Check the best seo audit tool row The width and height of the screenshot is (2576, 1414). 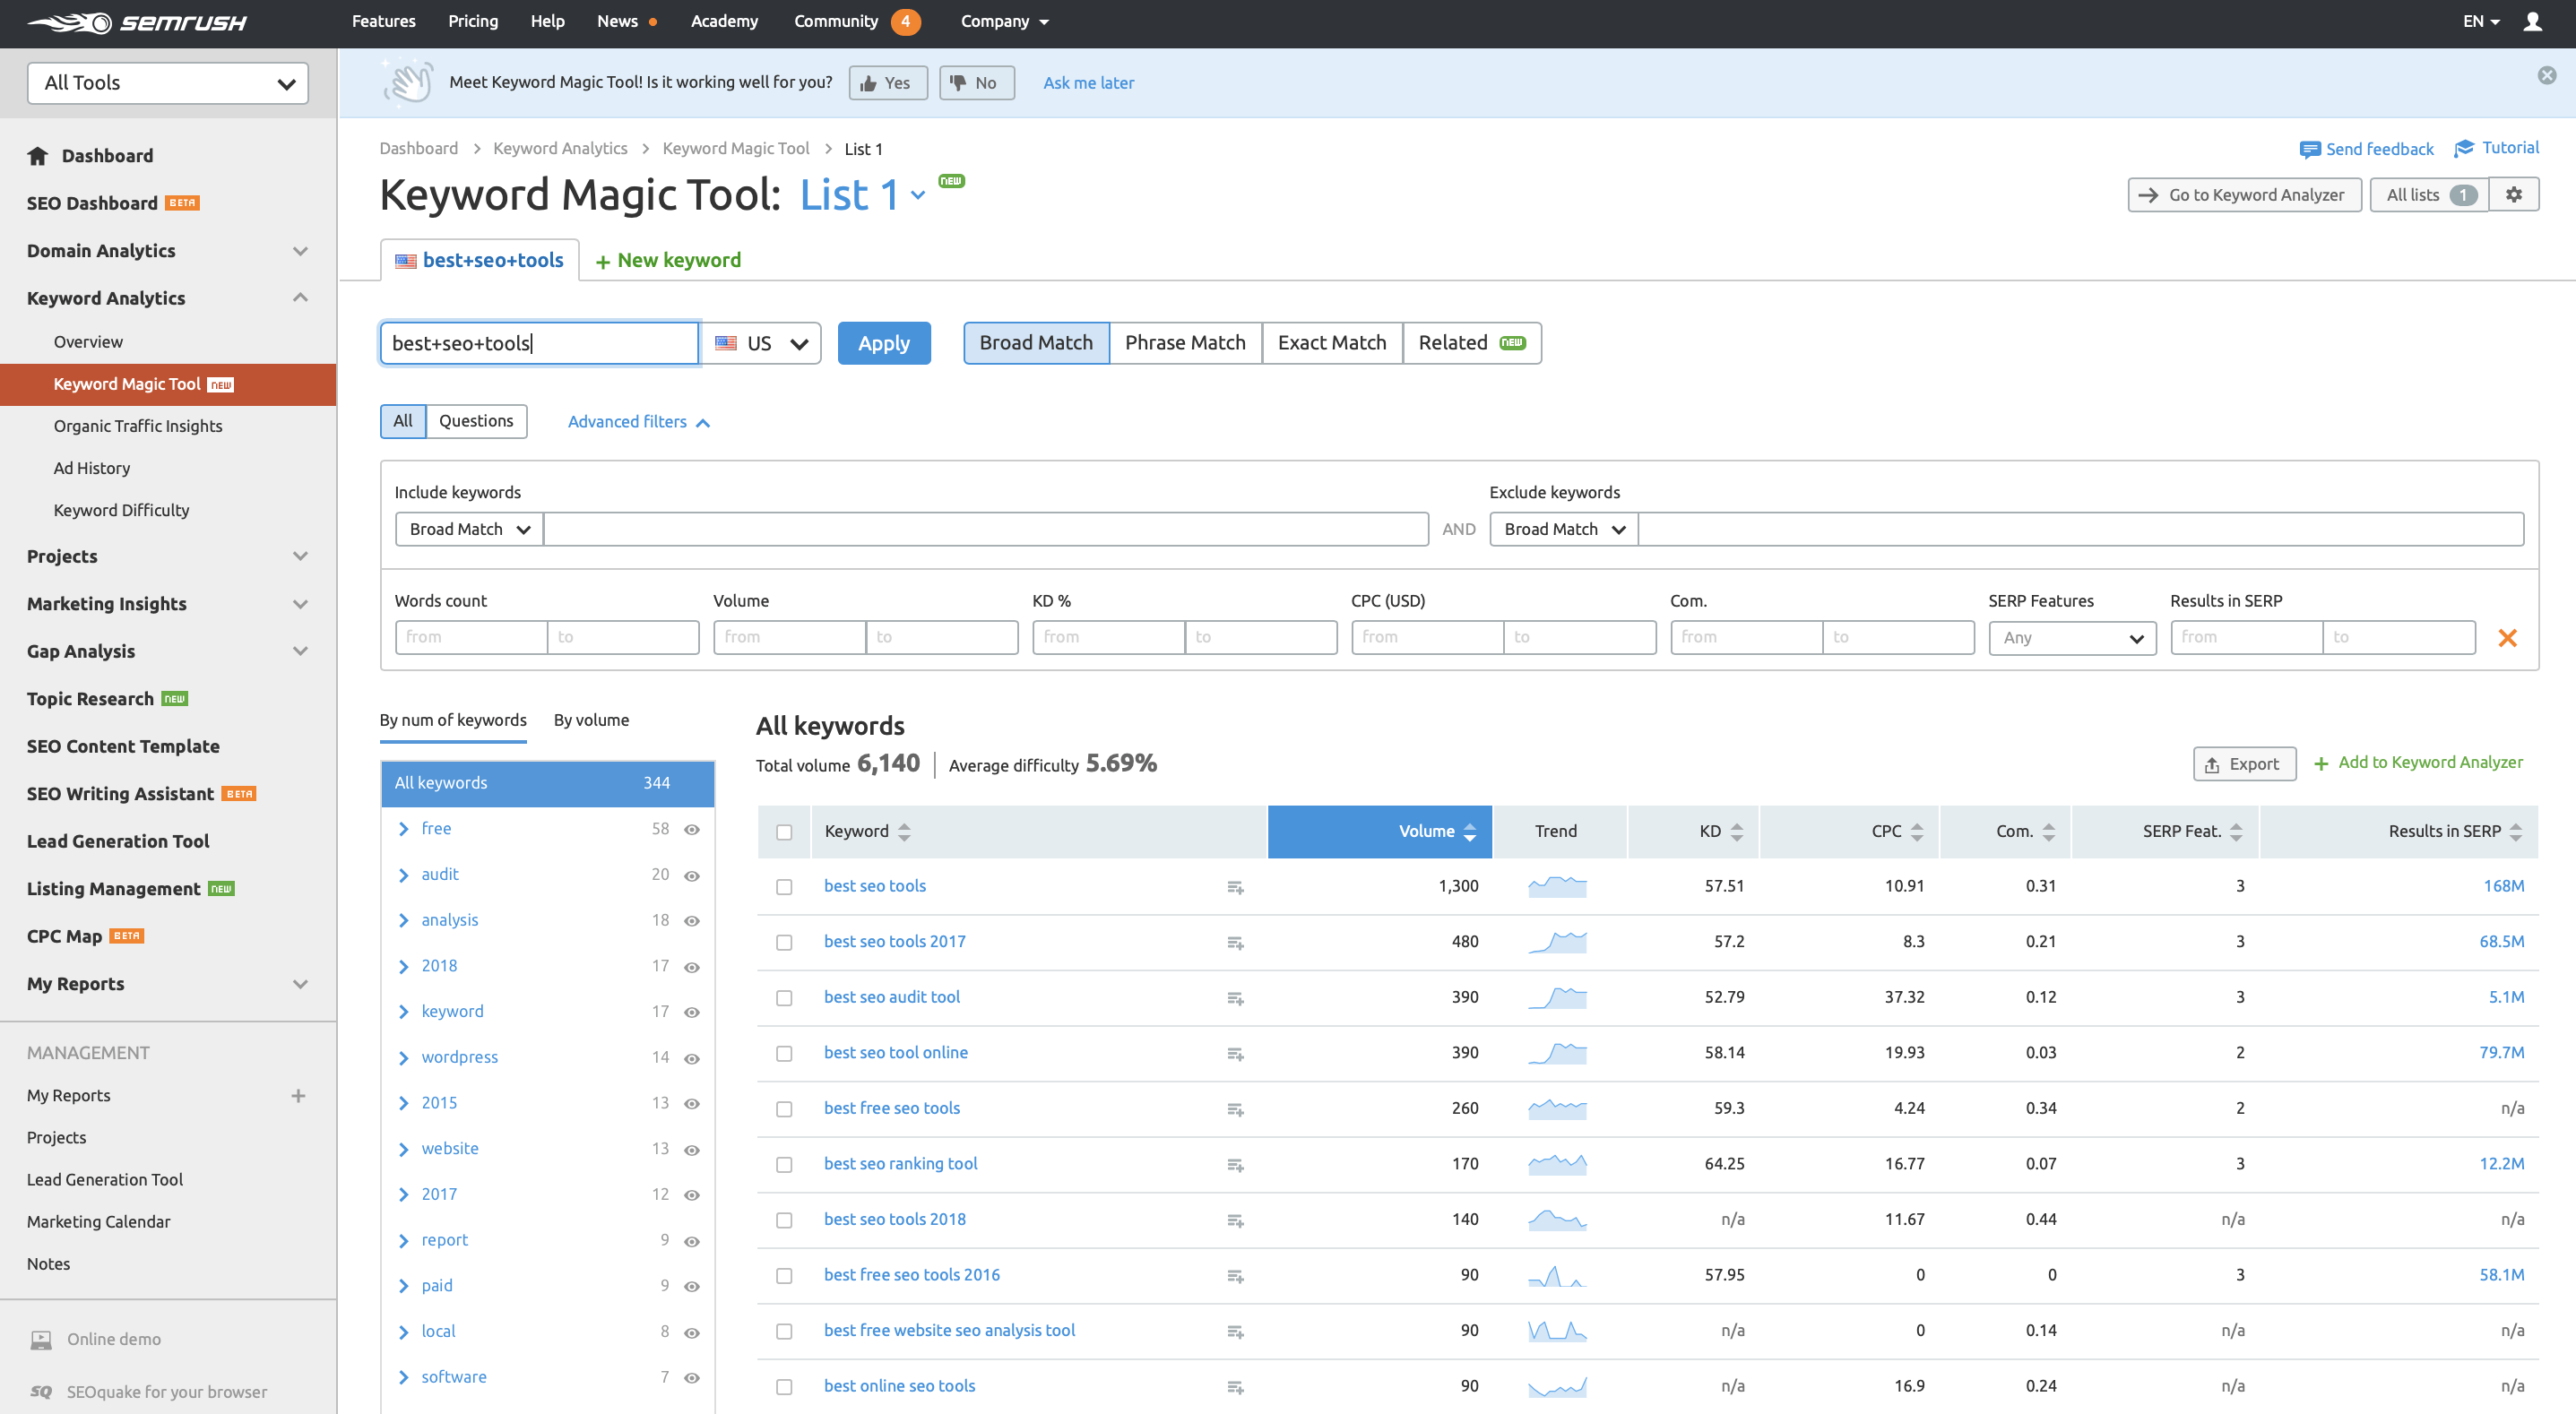[784, 998]
